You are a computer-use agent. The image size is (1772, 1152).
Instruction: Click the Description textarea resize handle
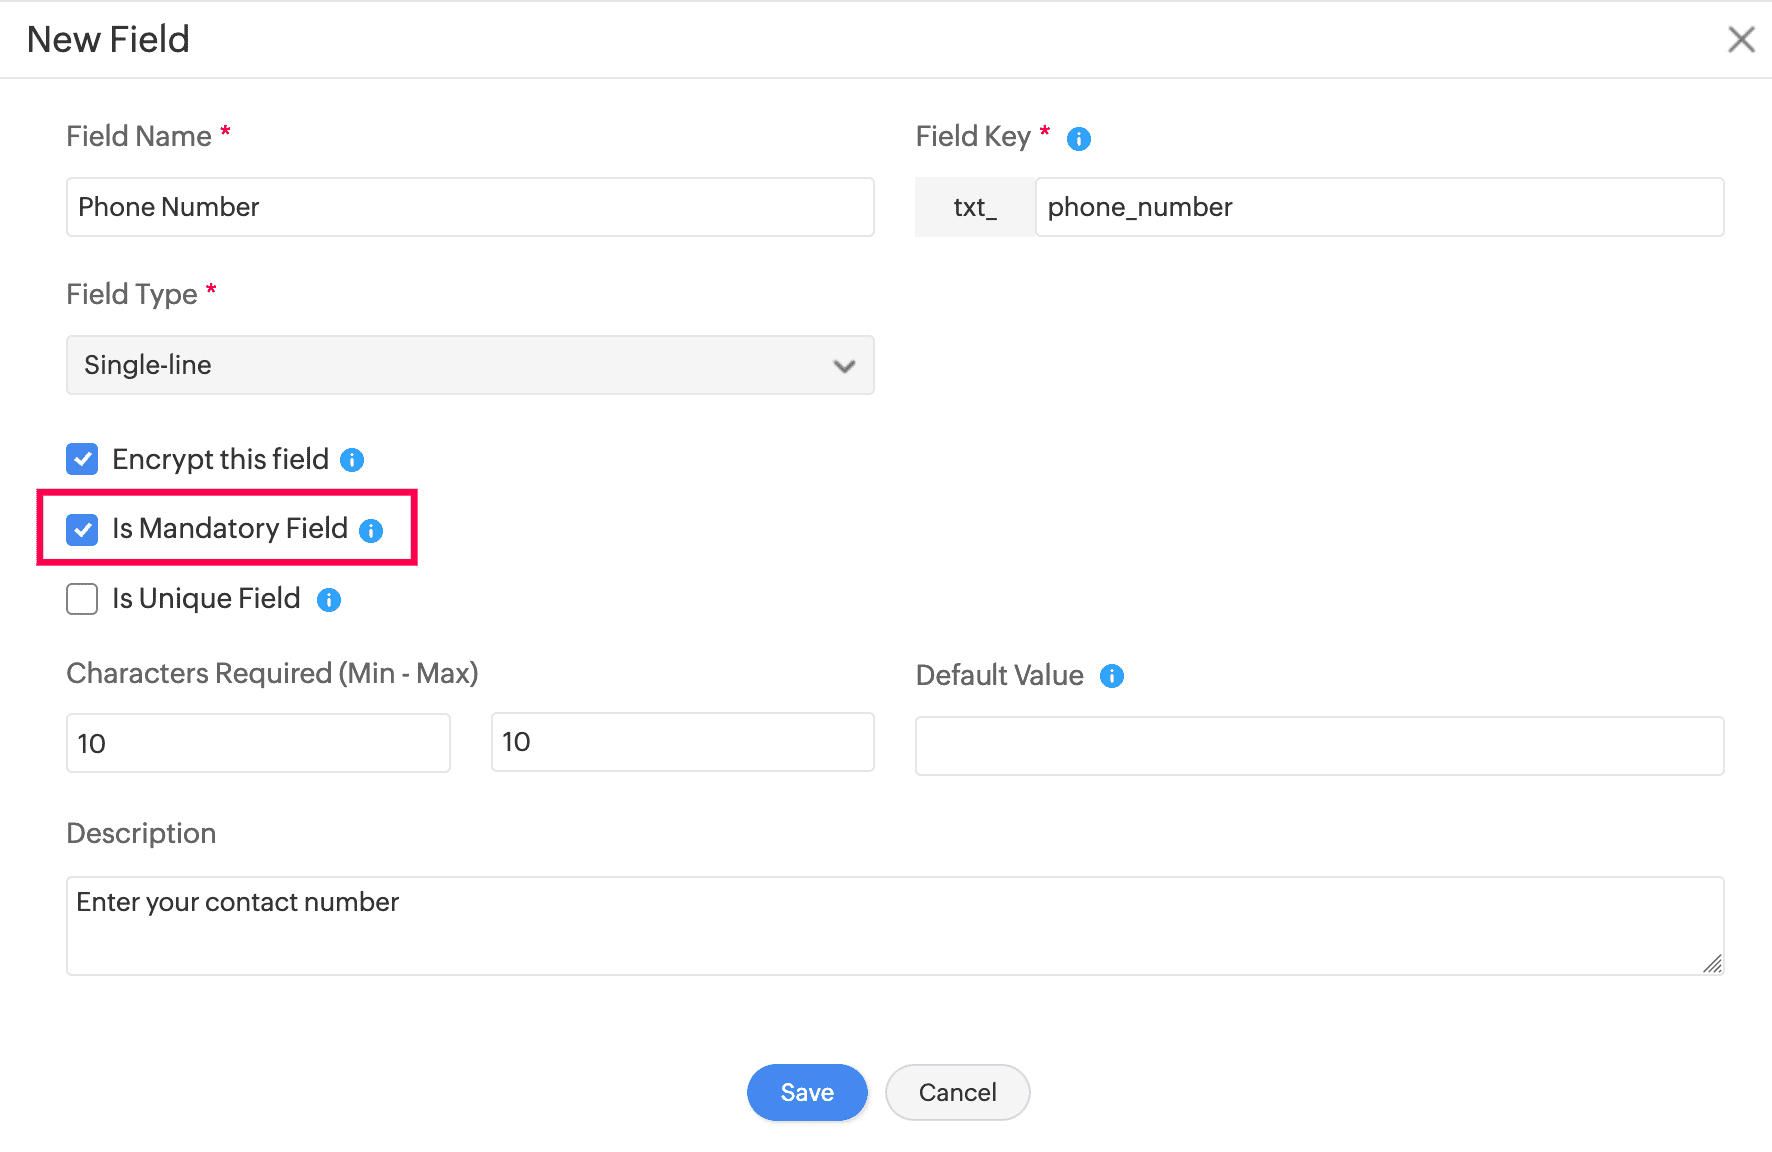click(x=1712, y=963)
